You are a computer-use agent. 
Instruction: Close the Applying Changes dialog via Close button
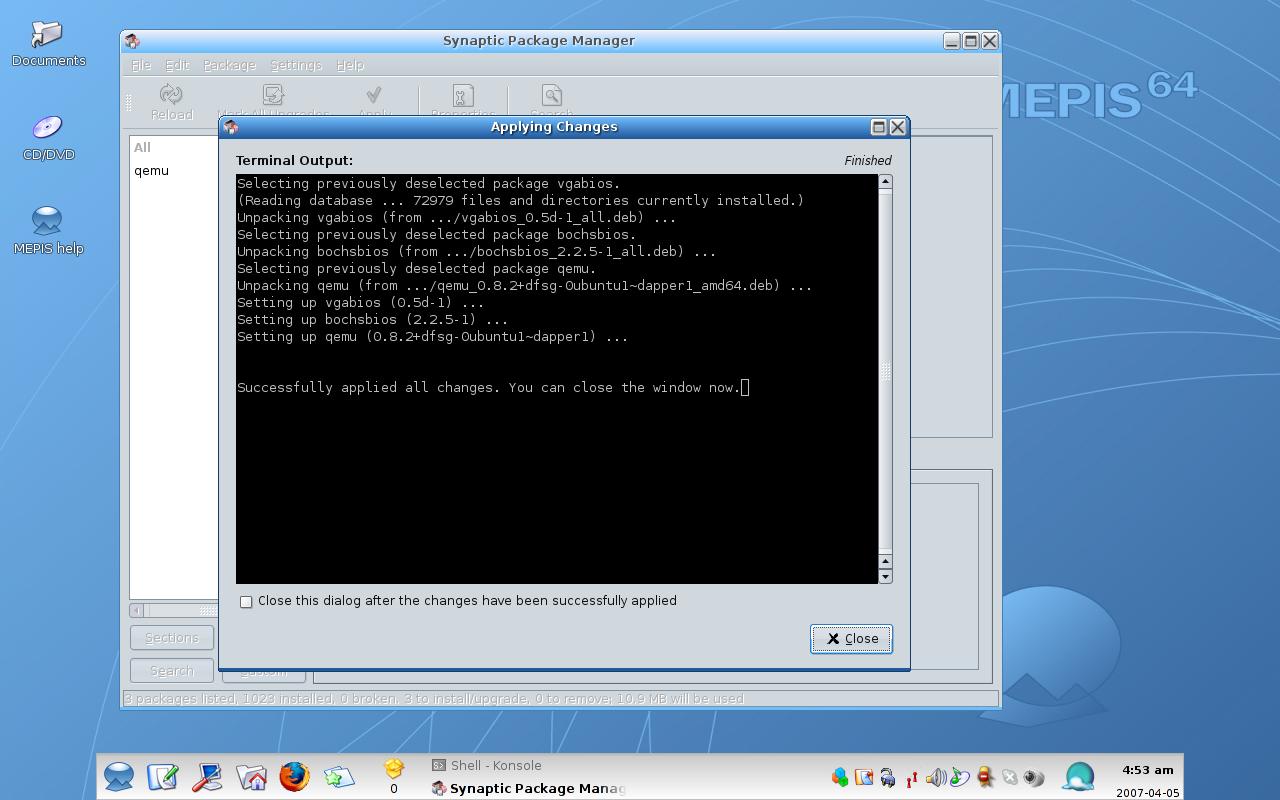tap(851, 639)
